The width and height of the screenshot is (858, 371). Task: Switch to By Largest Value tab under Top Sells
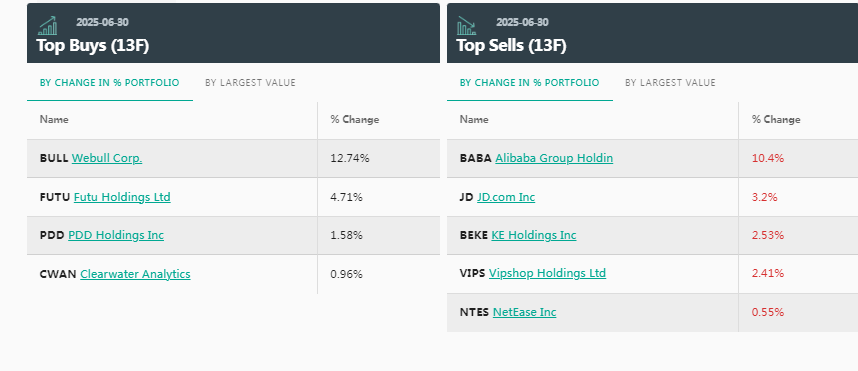coord(670,83)
